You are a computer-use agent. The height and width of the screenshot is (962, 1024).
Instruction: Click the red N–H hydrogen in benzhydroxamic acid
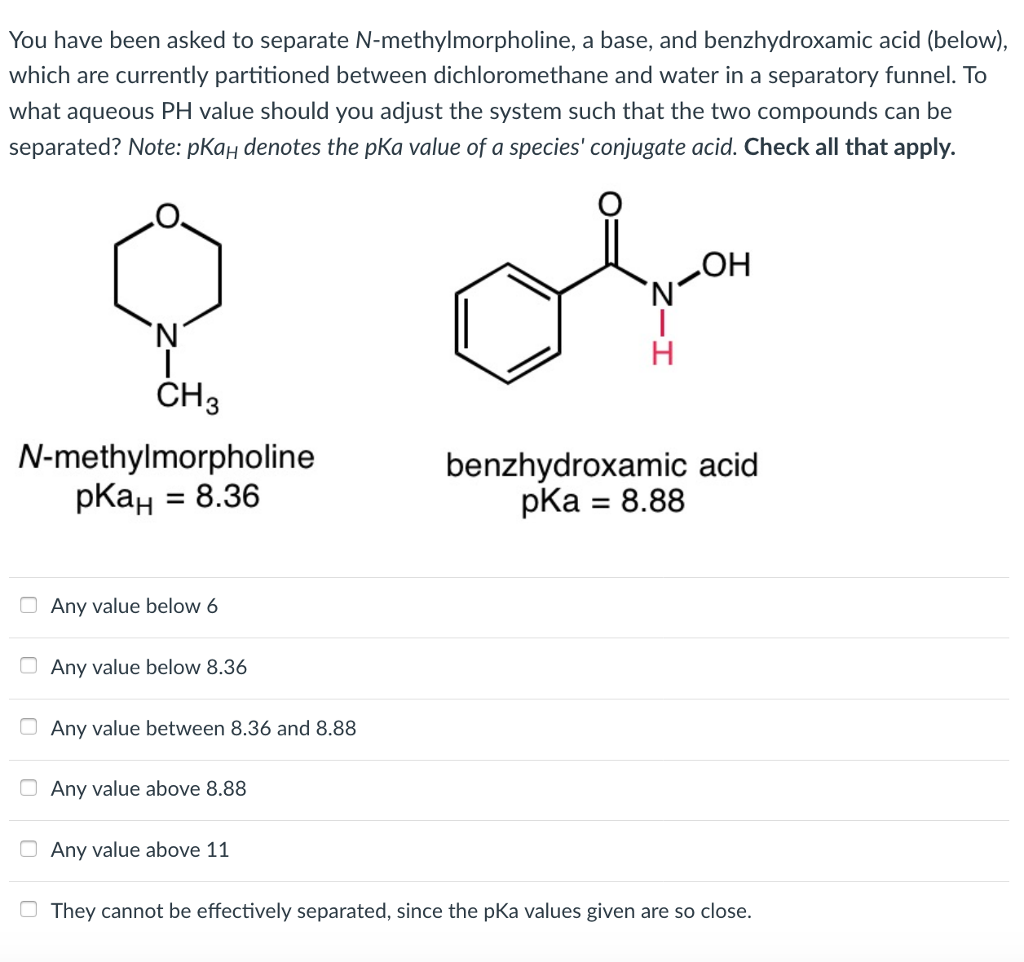click(x=663, y=350)
